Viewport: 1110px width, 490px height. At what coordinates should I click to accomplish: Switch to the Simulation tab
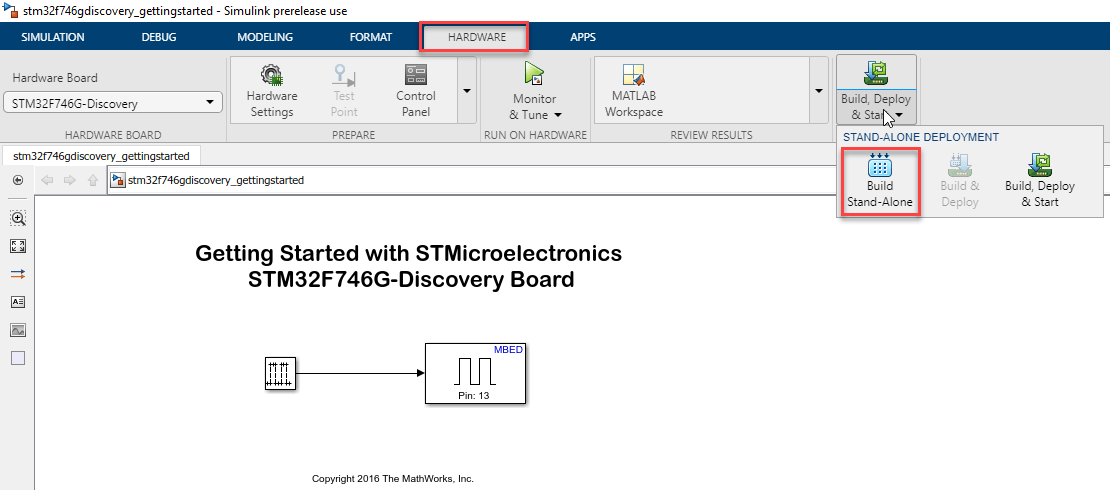tap(52, 37)
